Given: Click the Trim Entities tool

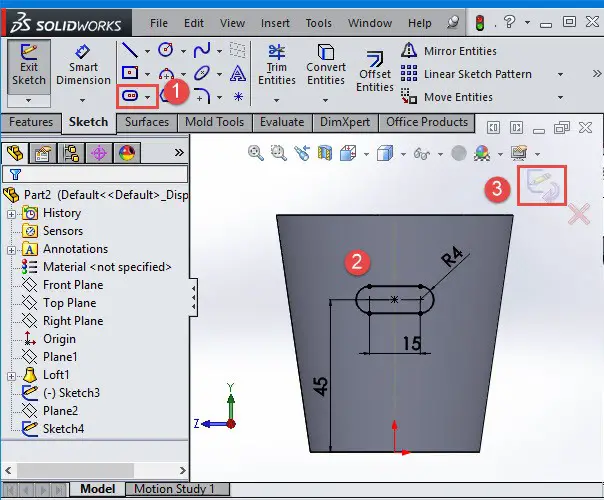Looking at the screenshot, I should pos(277,64).
